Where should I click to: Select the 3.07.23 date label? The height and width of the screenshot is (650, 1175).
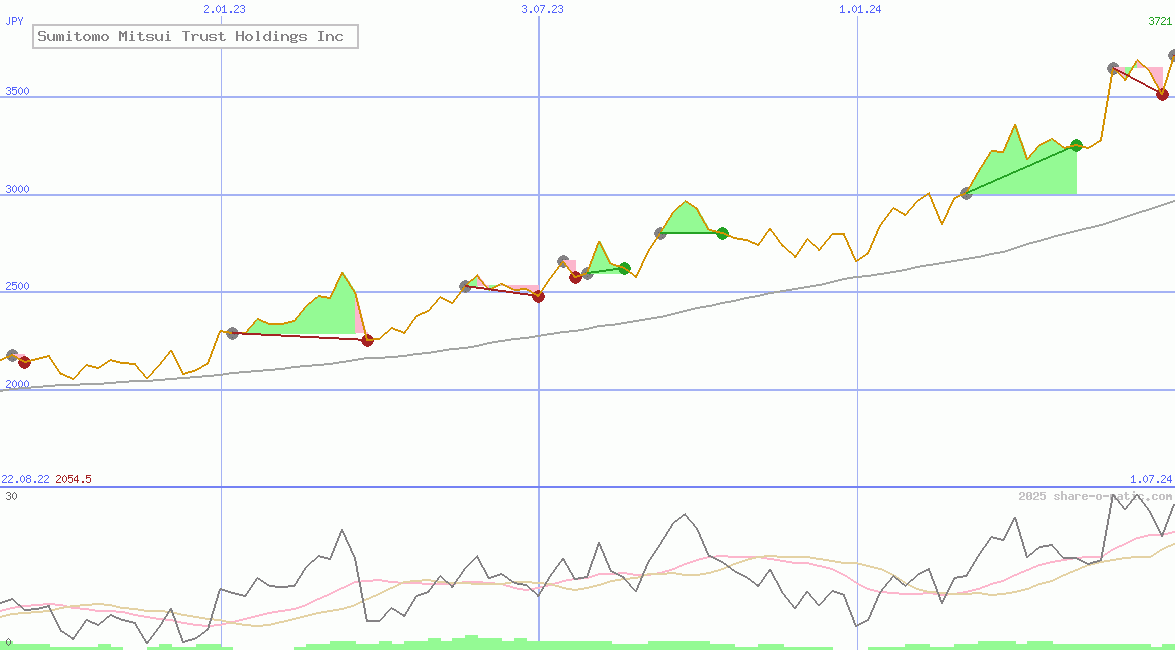pos(543,9)
